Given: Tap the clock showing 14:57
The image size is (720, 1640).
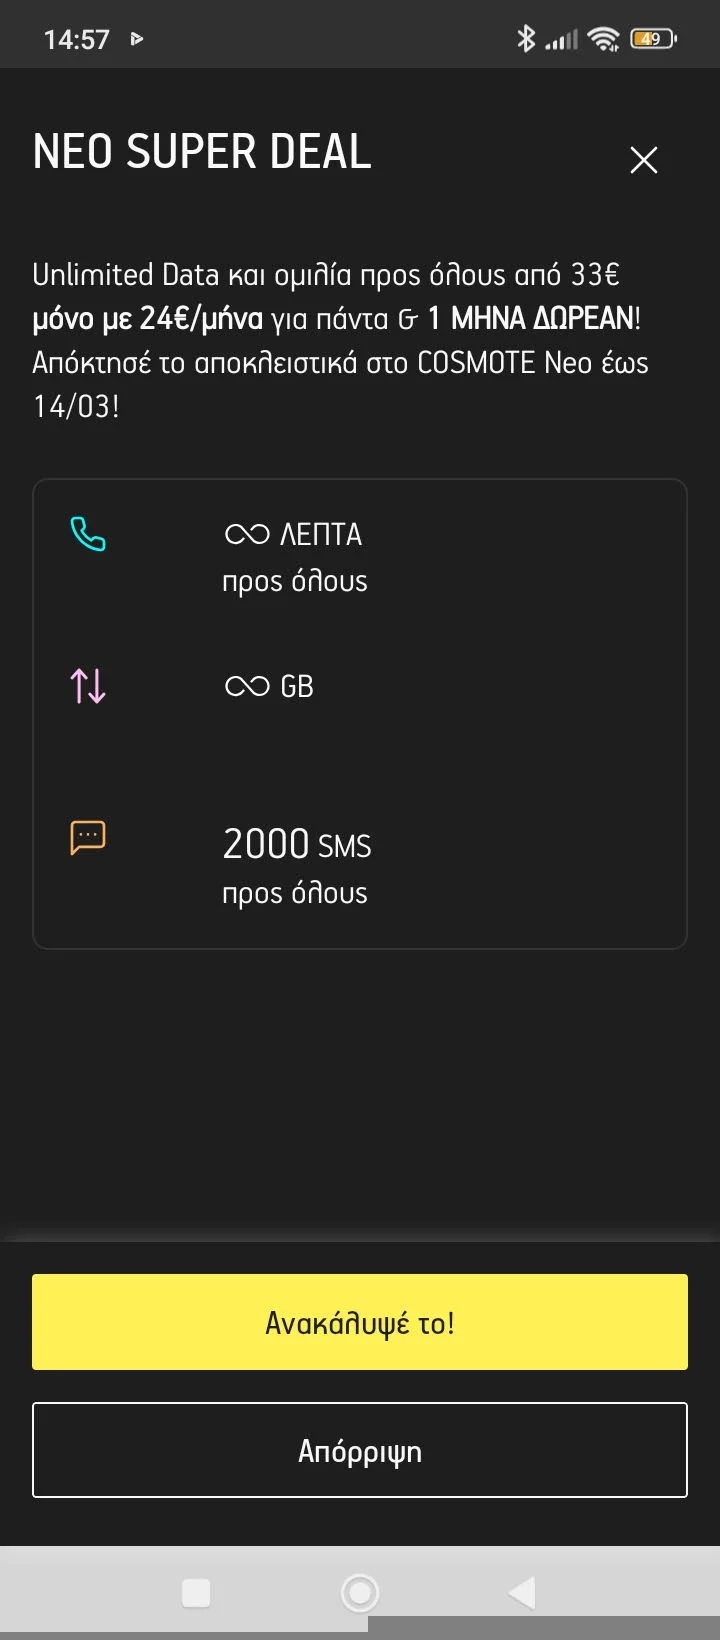Looking at the screenshot, I should 76,39.
